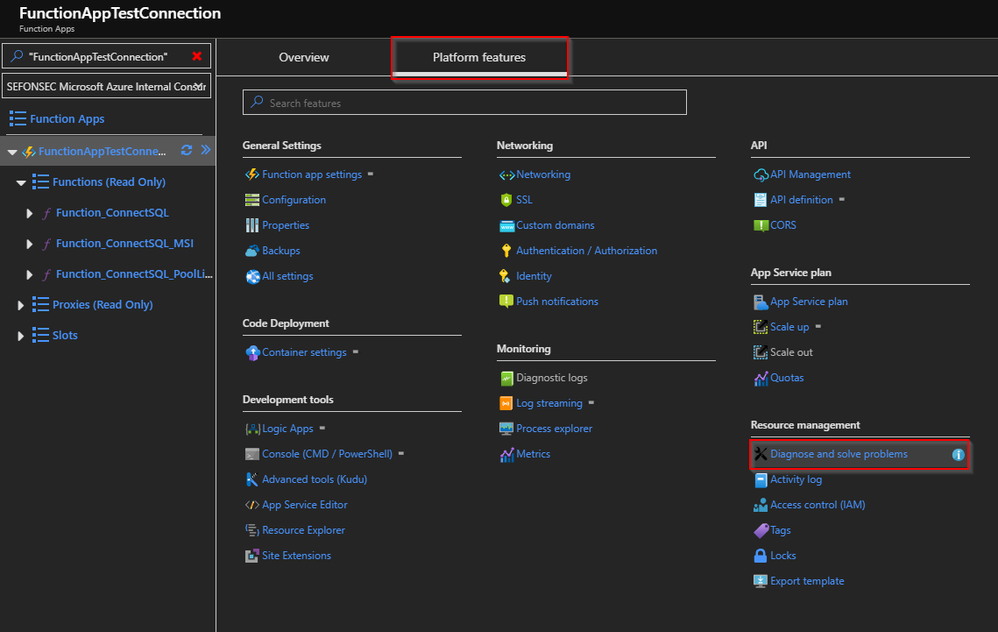Open the Configuration settings link
998x632 pixels.
tap(293, 200)
